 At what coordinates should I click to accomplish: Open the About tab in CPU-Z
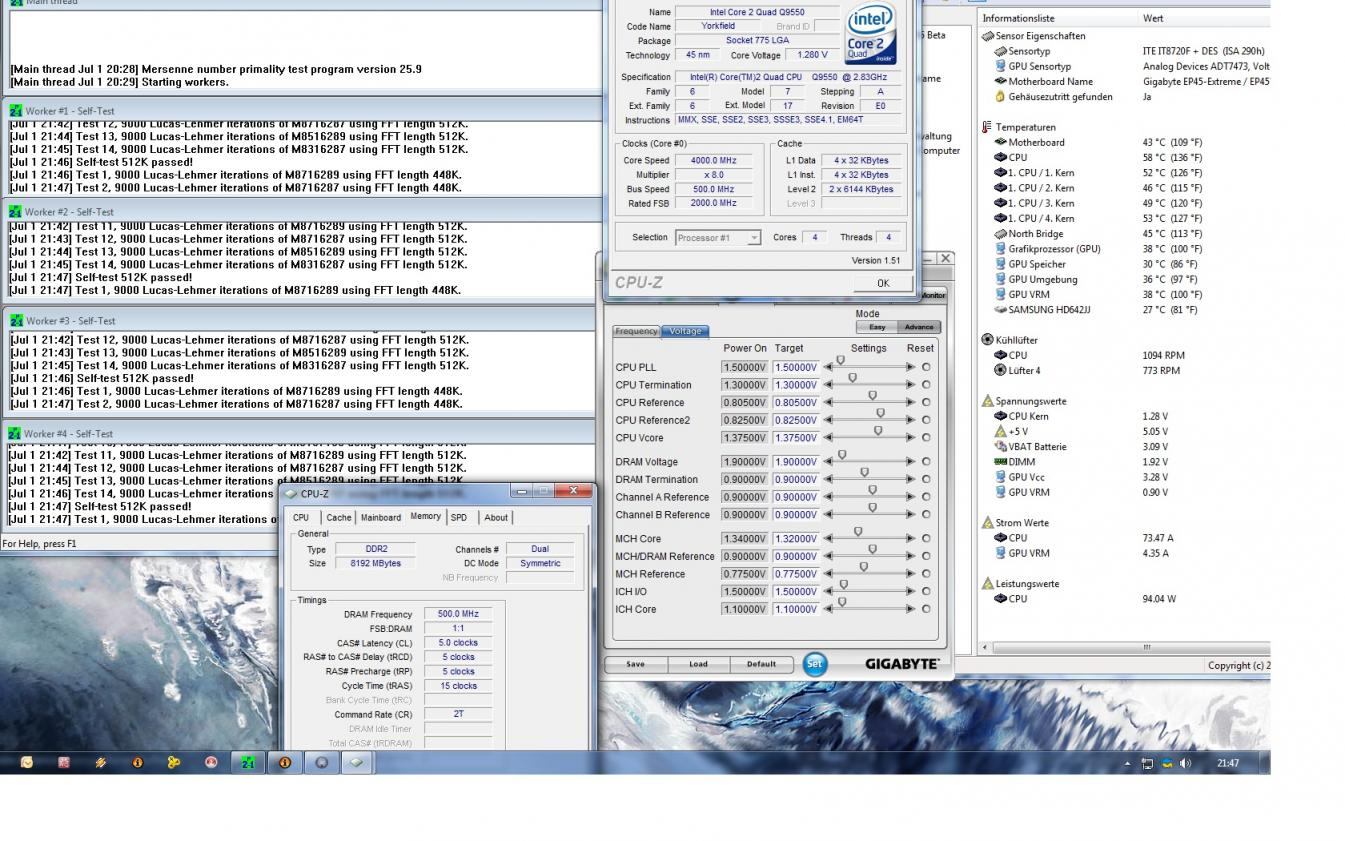click(496, 518)
